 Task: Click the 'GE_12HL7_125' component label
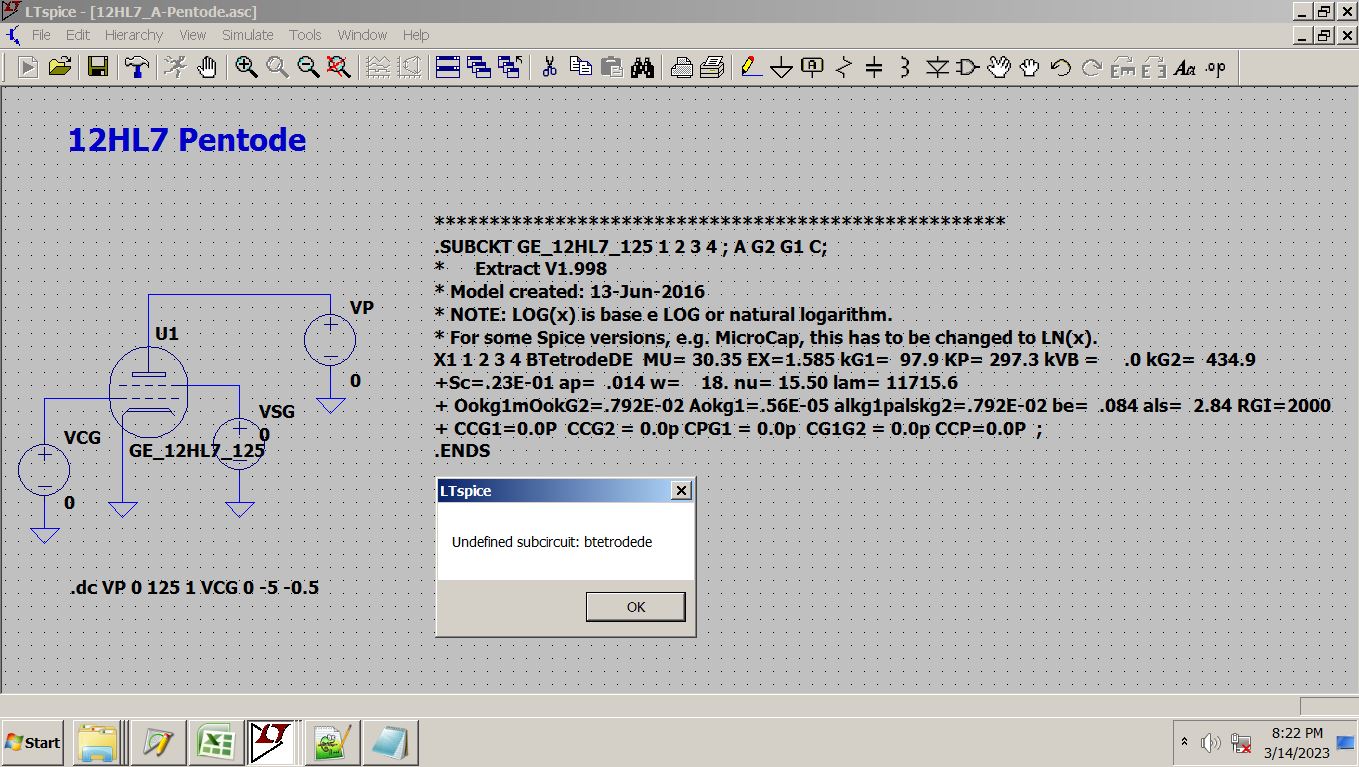(x=197, y=451)
